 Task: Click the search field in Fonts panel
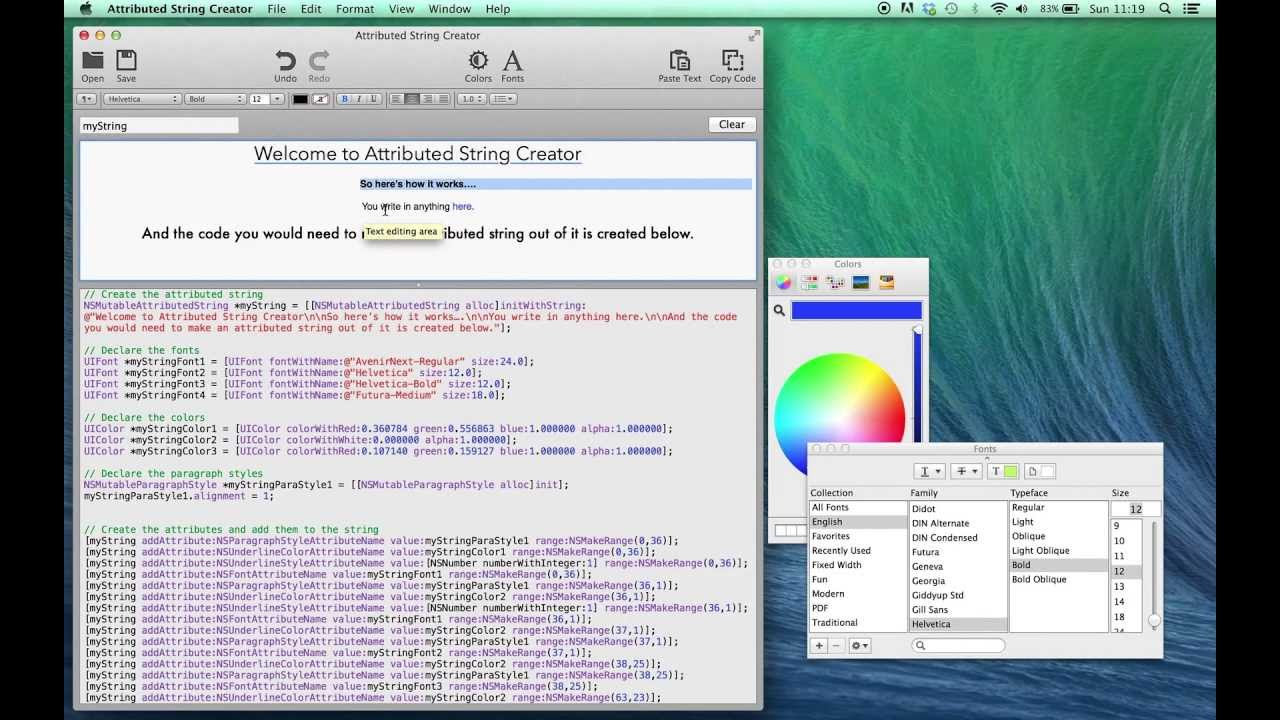958,646
